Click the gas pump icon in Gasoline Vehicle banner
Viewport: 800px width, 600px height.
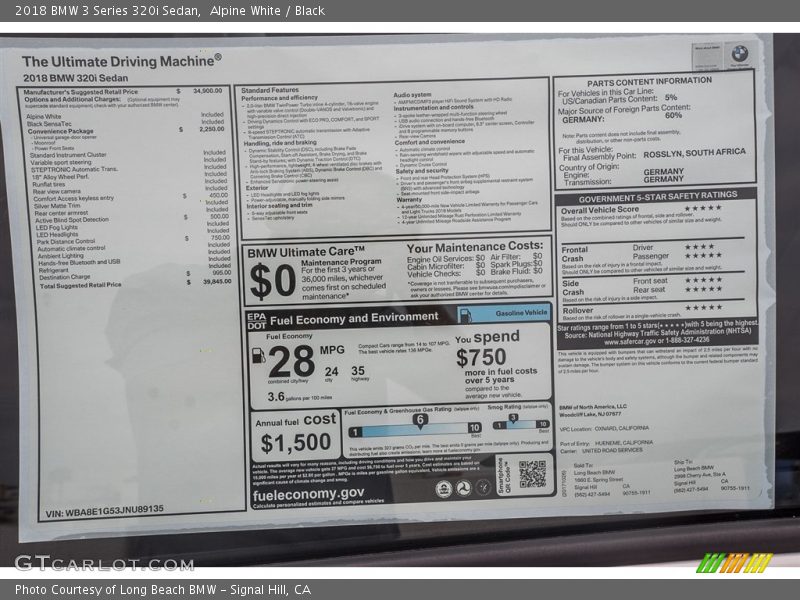click(x=465, y=315)
